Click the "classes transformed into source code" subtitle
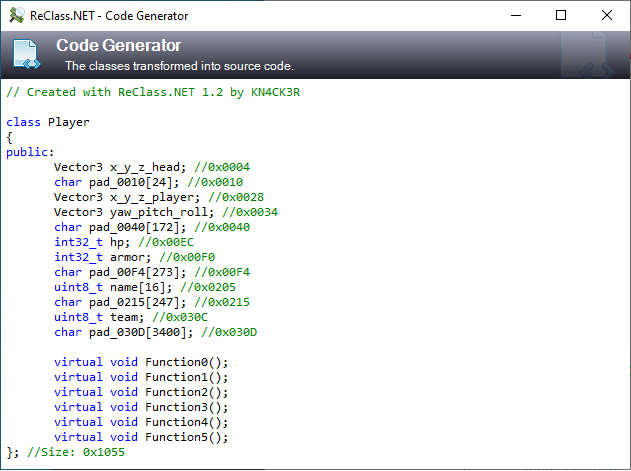Screen dimensions: 631x471 pos(179,66)
